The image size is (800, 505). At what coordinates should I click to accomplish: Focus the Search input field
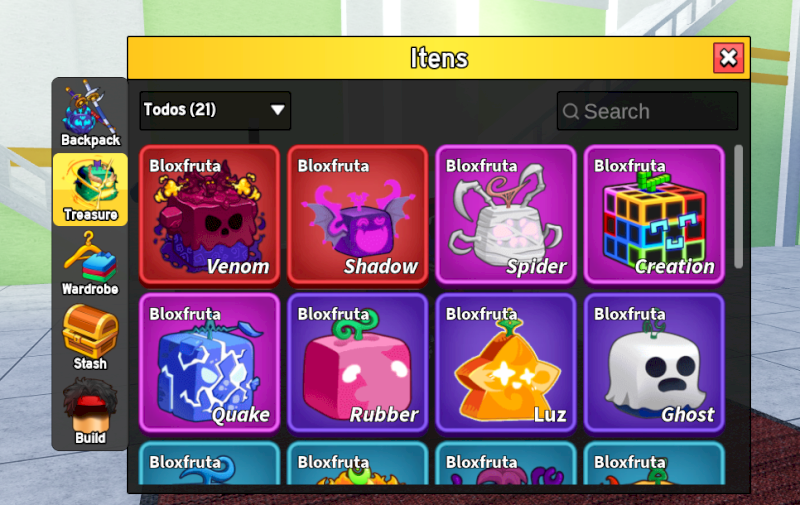pos(647,111)
